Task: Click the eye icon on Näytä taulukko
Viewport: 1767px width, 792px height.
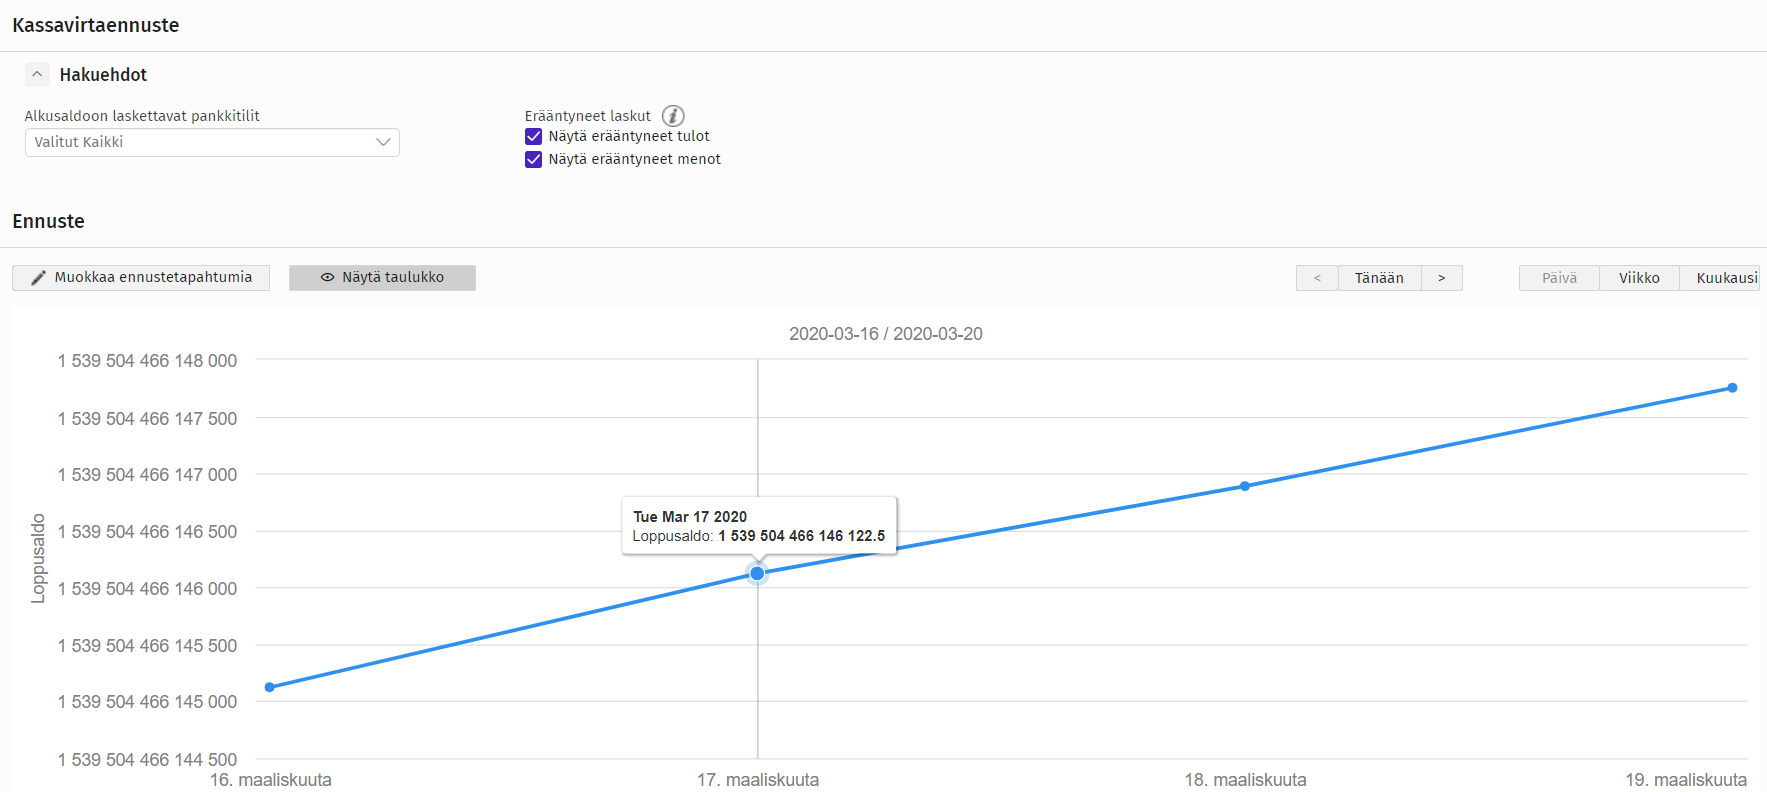Action: [x=327, y=278]
